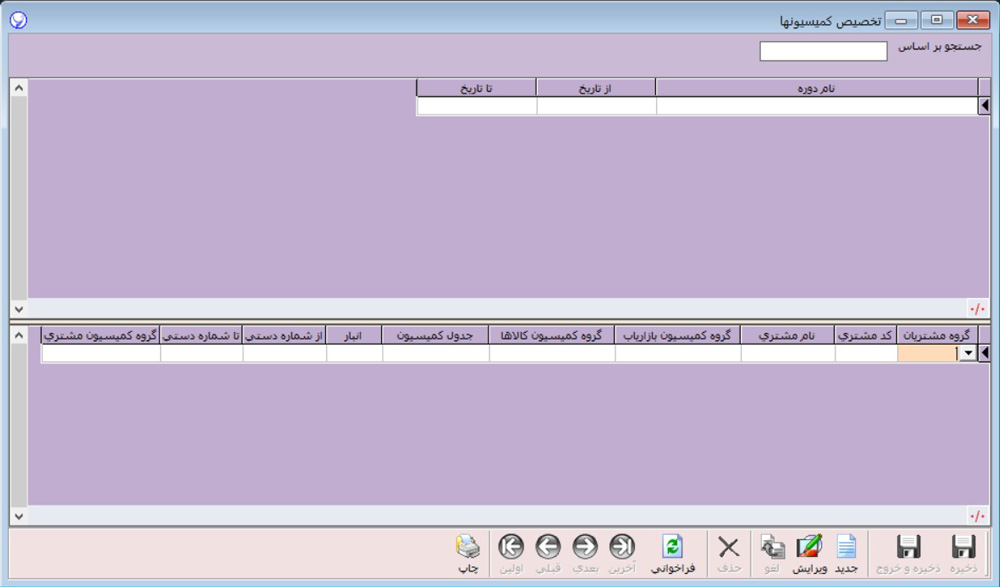Click Save and Exit (ذخیره و خروج)
The height and width of the screenshot is (587, 1000).
pyautogui.click(x=908, y=548)
